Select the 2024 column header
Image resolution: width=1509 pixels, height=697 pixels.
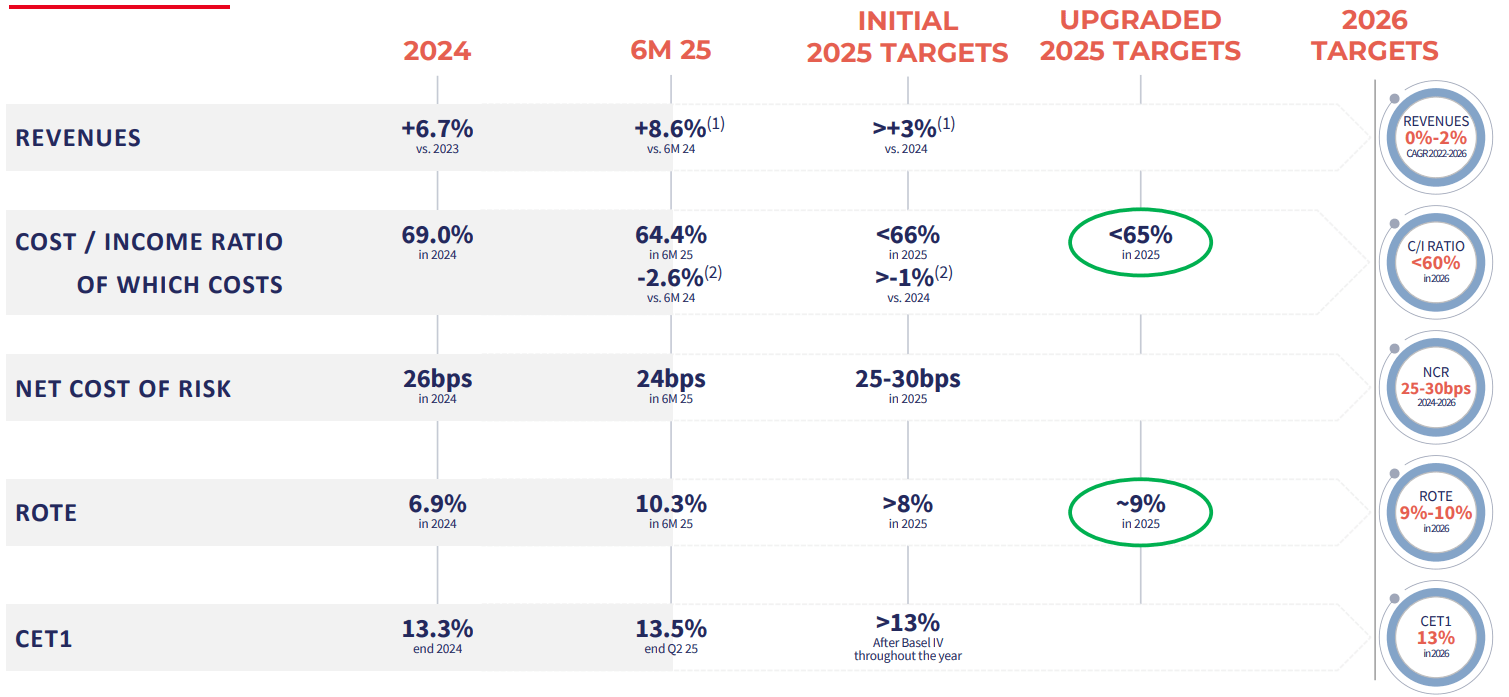(x=437, y=51)
